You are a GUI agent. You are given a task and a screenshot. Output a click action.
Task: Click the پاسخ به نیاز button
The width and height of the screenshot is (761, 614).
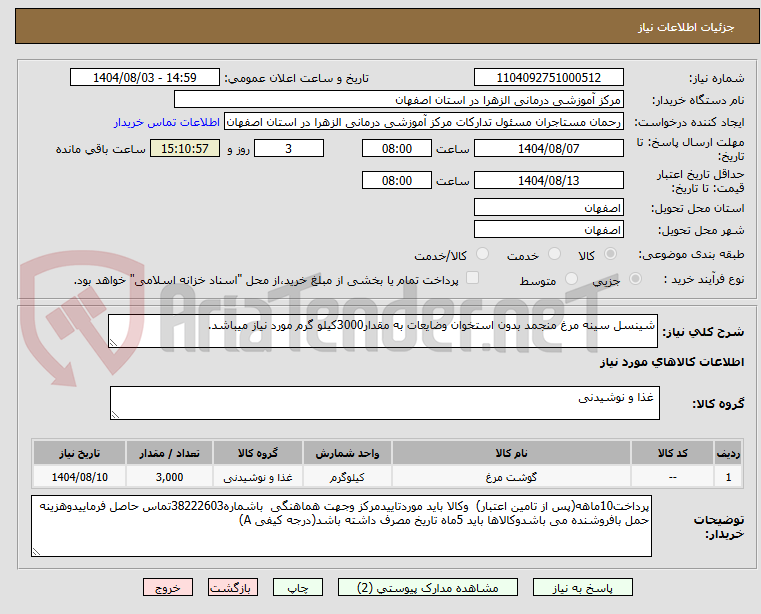coord(582,587)
